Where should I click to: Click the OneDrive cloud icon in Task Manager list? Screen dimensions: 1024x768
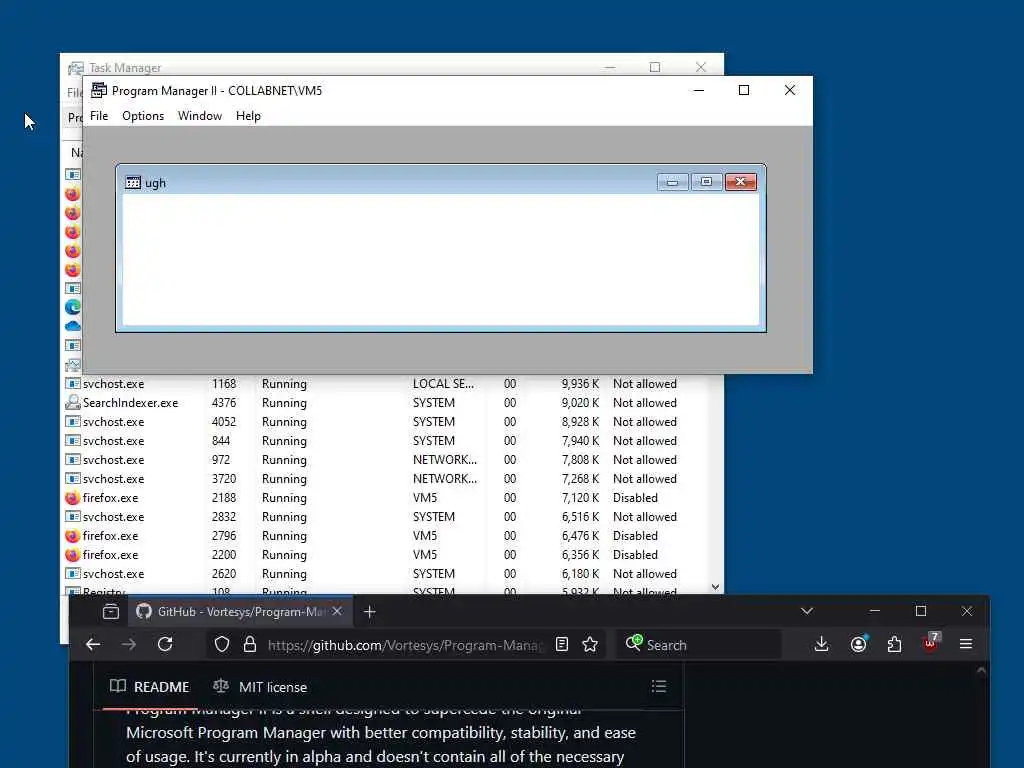pos(73,325)
